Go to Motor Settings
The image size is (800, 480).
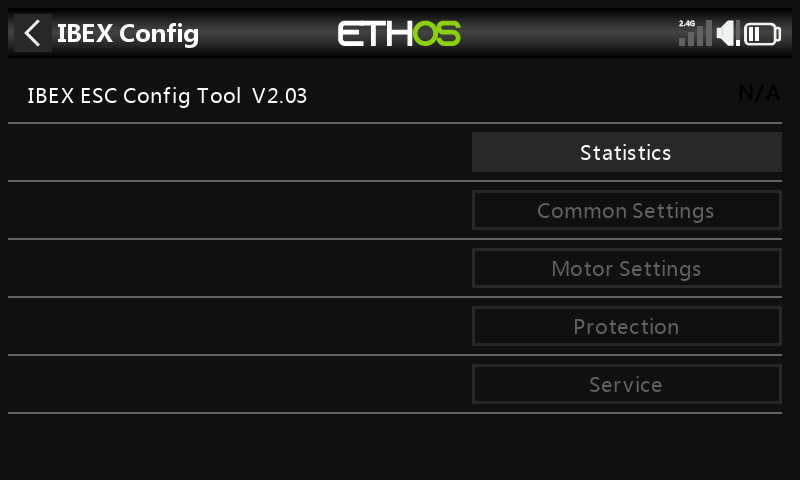(626, 269)
